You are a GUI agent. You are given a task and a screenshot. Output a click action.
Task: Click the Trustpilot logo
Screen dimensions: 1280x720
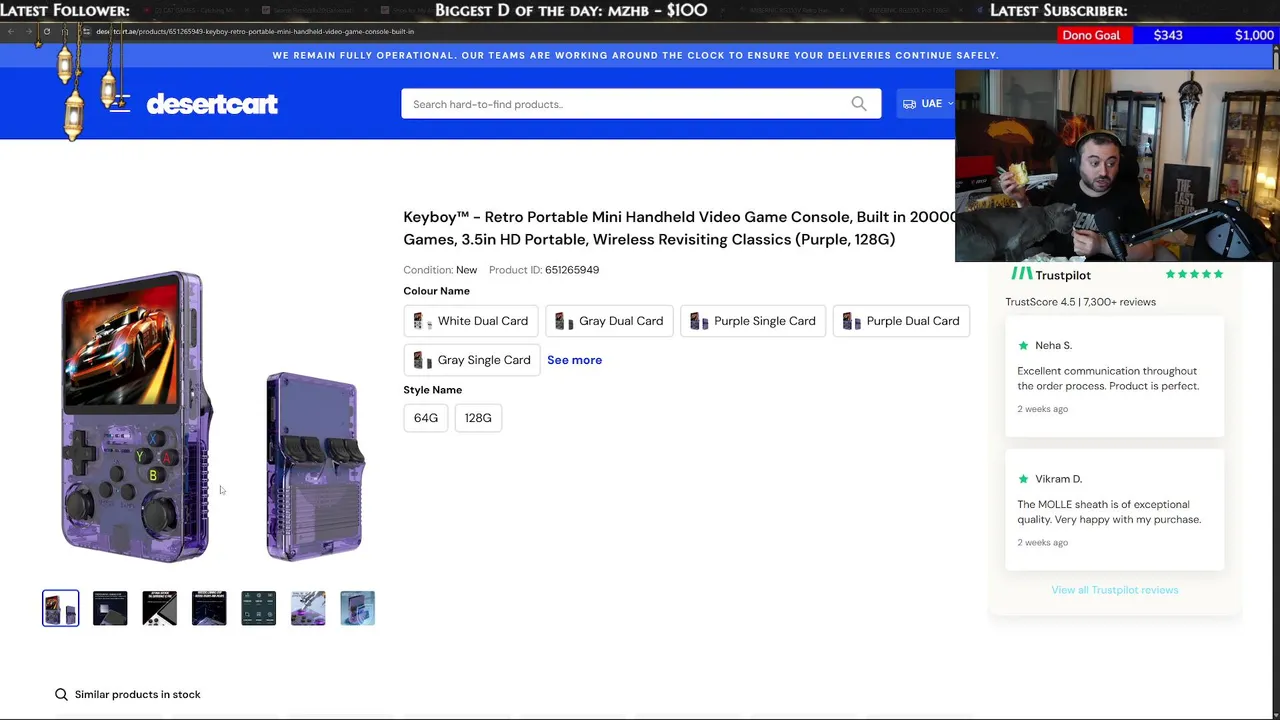[1050, 274]
